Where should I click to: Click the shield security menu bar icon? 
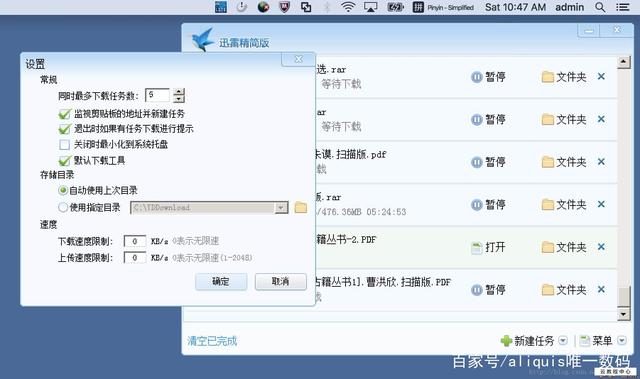284,7
